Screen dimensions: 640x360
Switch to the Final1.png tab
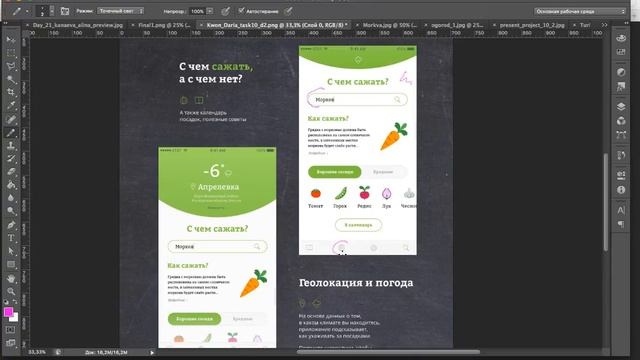[164, 25]
